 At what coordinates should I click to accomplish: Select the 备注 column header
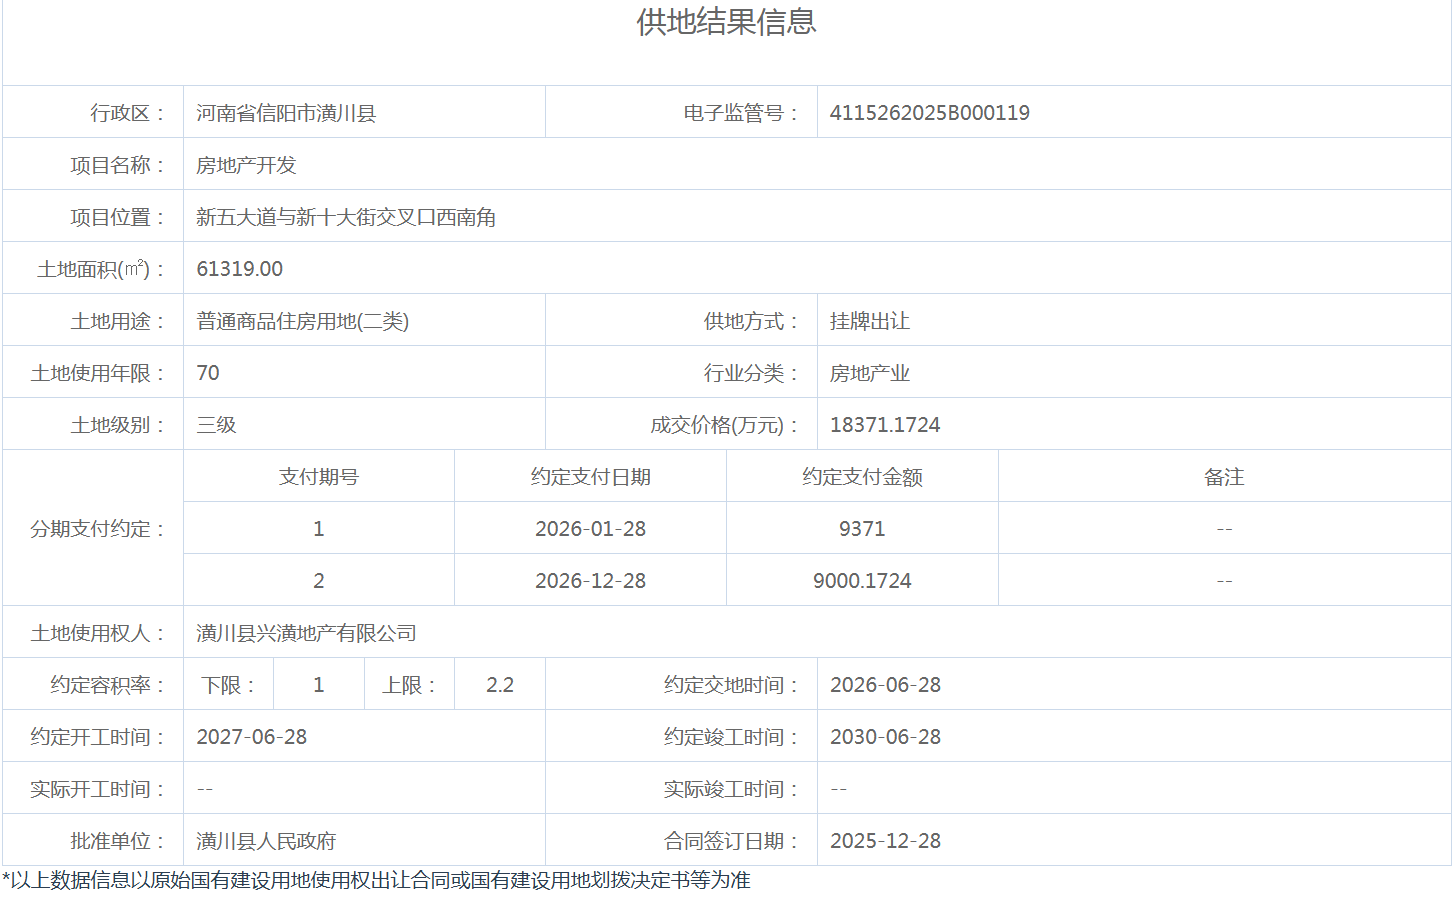1224,477
